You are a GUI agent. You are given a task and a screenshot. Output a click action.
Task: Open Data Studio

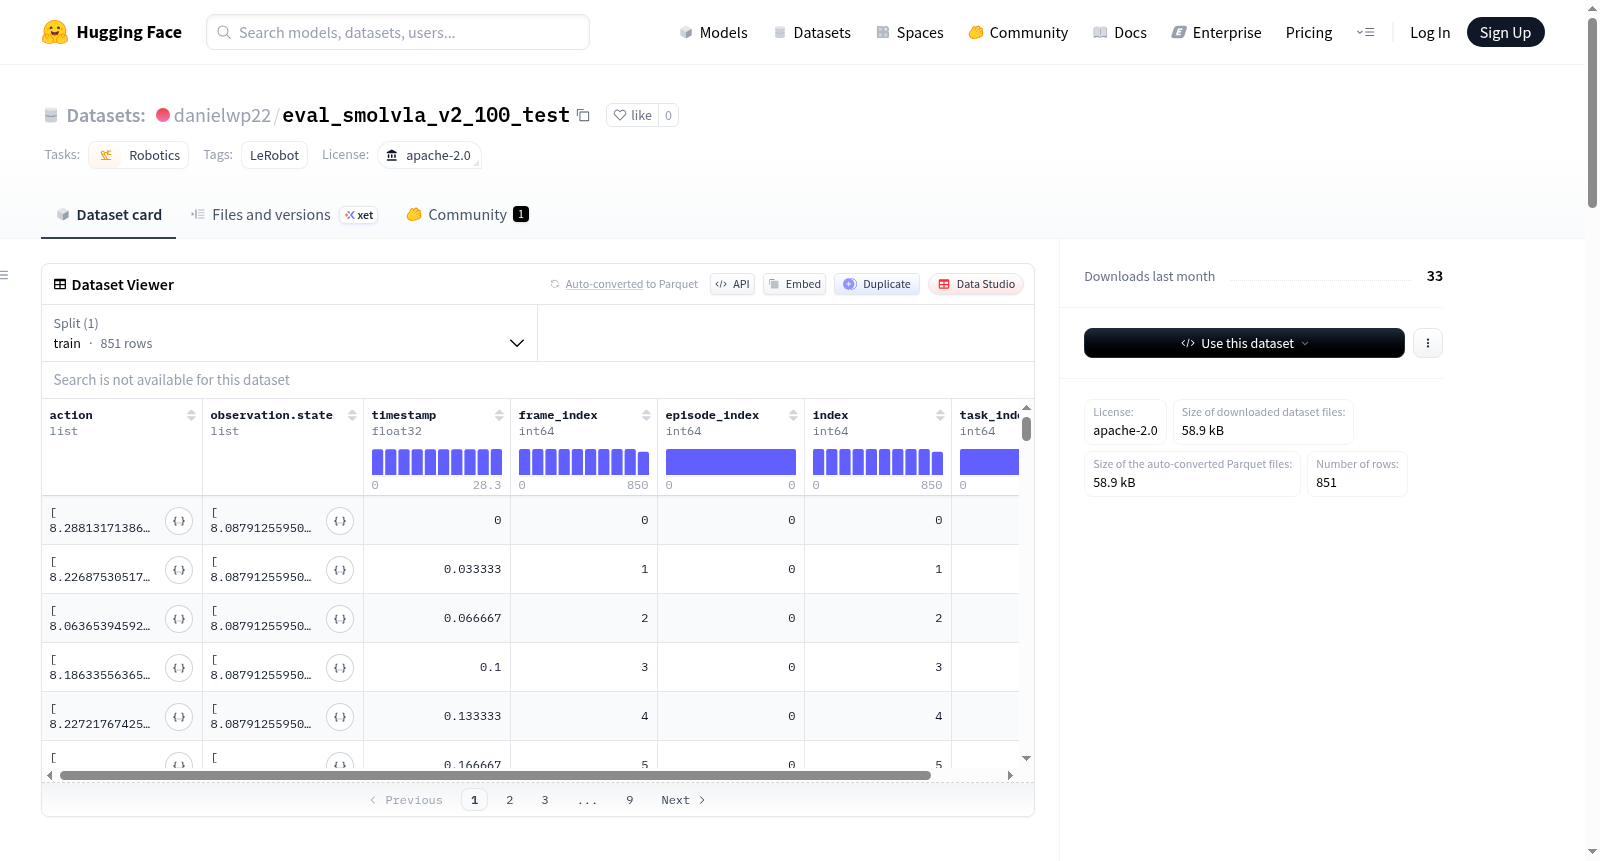point(976,284)
